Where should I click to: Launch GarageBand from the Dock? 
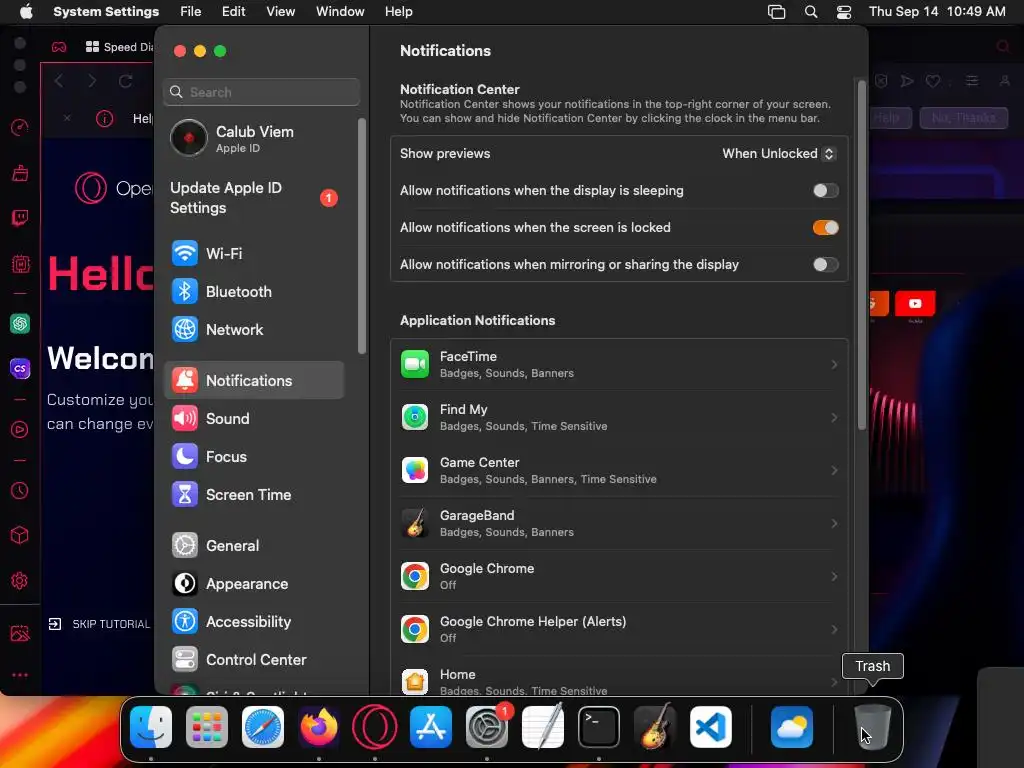pyautogui.click(x=655, y=727)
